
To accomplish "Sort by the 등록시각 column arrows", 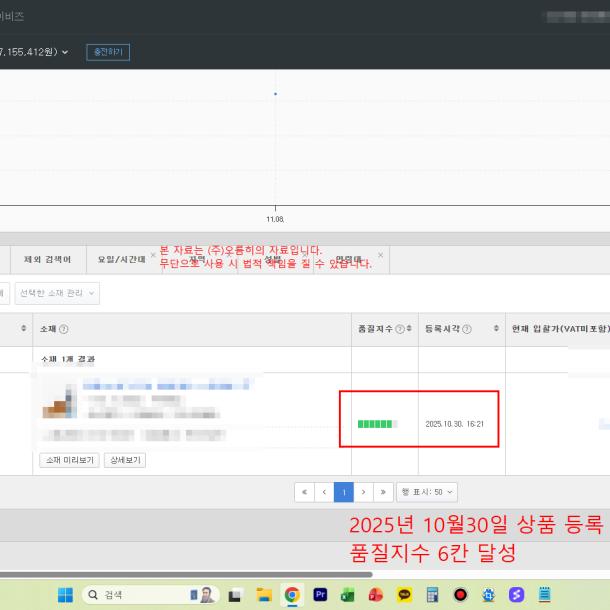I will click(496, 330).
